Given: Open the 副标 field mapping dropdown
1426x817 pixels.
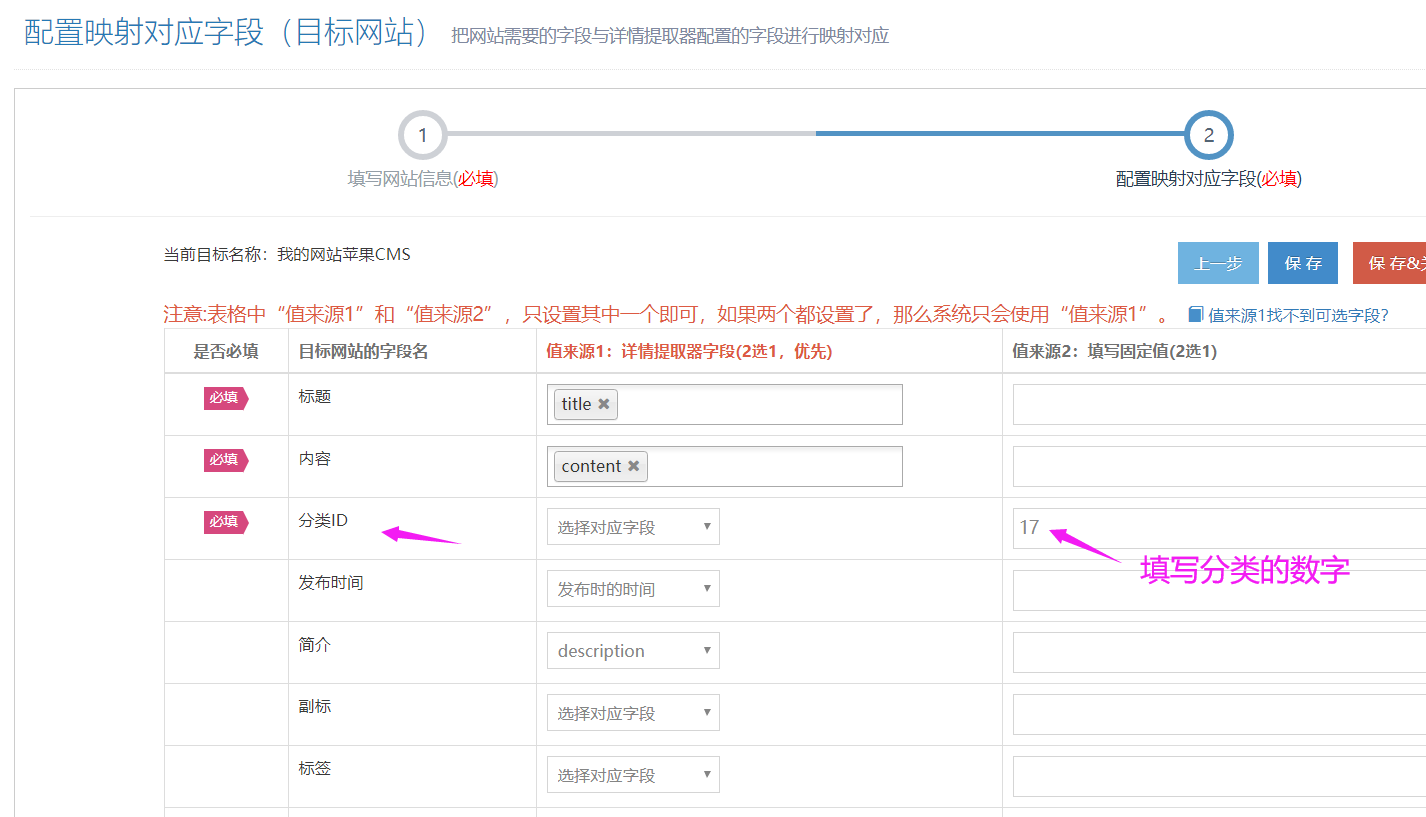Looking at the screenshot, I should (633, 713).
